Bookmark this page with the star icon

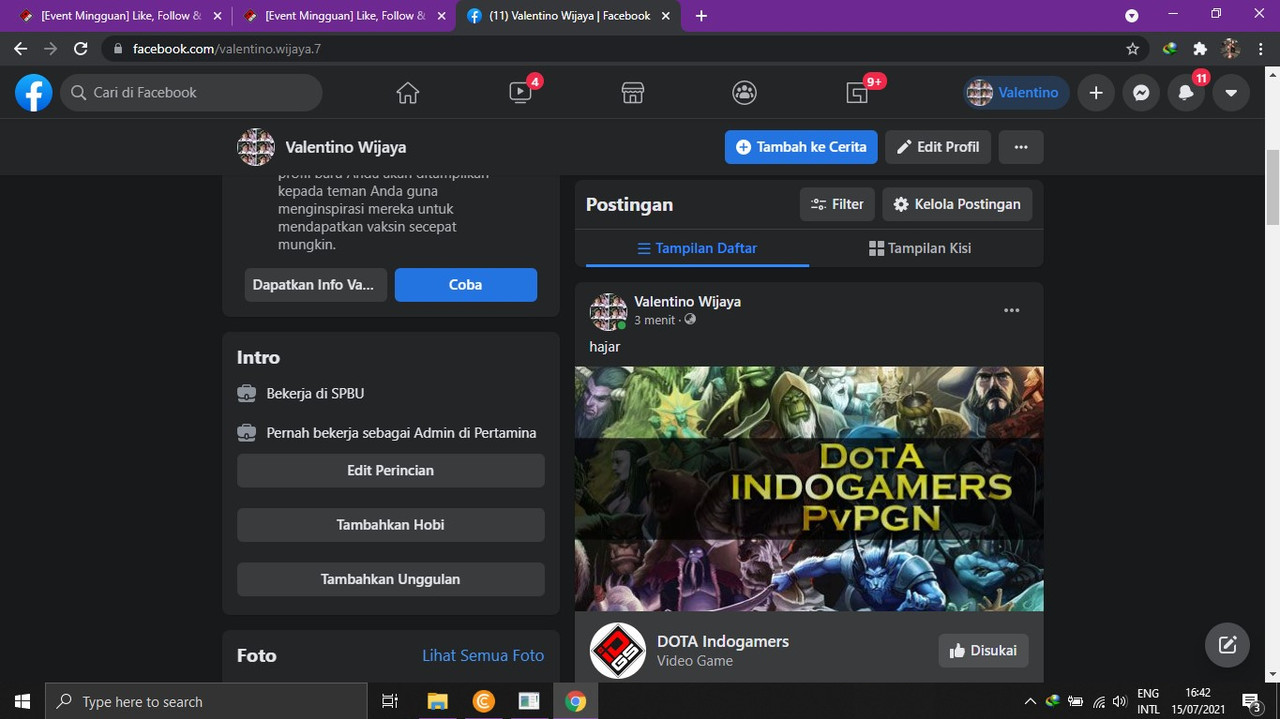pyautogui.click(x=1132, y=48)
